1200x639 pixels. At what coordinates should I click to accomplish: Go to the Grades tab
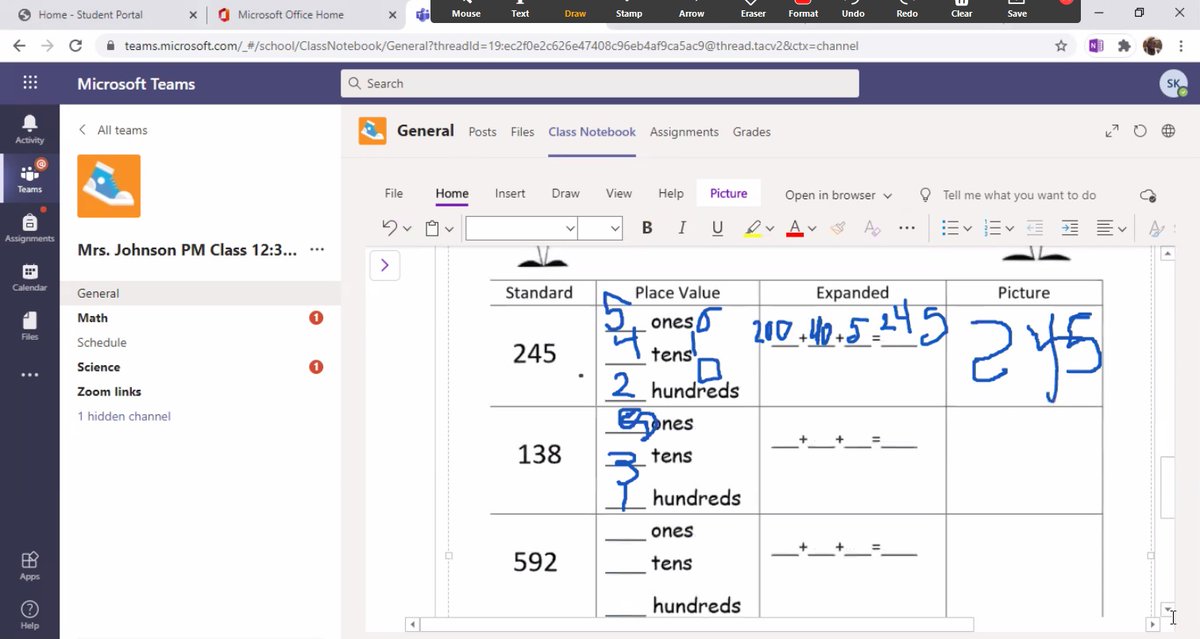tap(752, 132)
